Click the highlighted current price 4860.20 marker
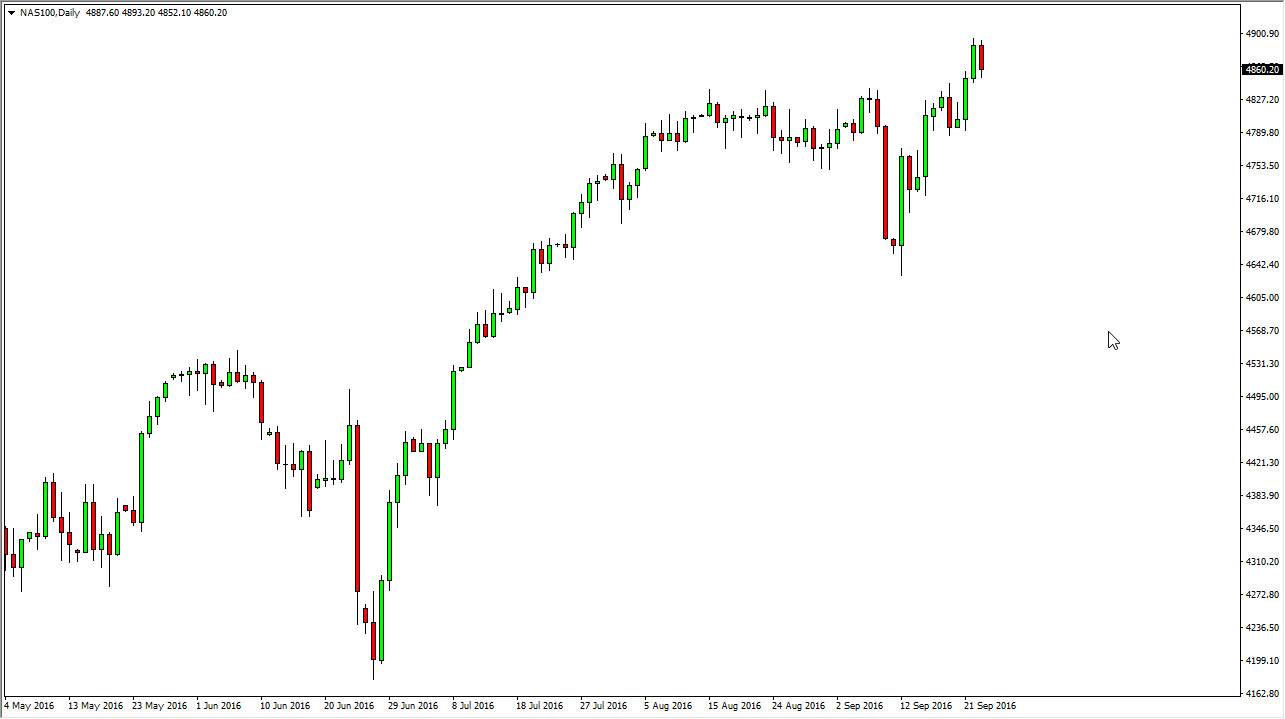This screenshot has height=719, width=1285. 1263,69
